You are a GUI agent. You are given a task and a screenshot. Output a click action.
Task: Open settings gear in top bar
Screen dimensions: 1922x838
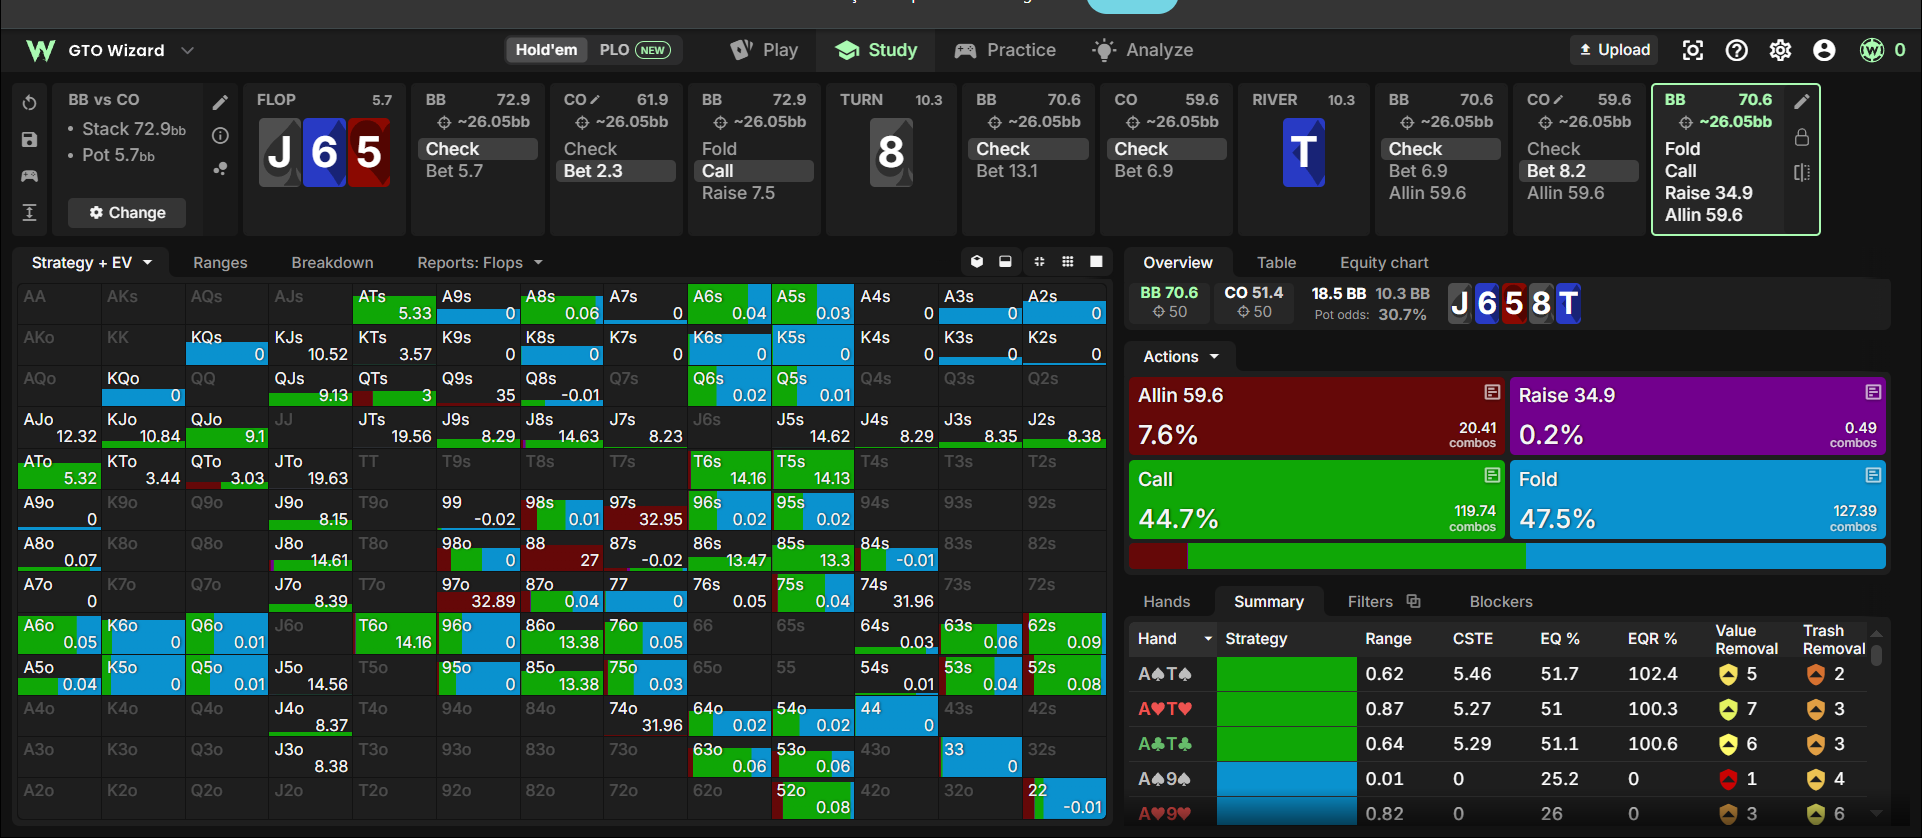1780,50
